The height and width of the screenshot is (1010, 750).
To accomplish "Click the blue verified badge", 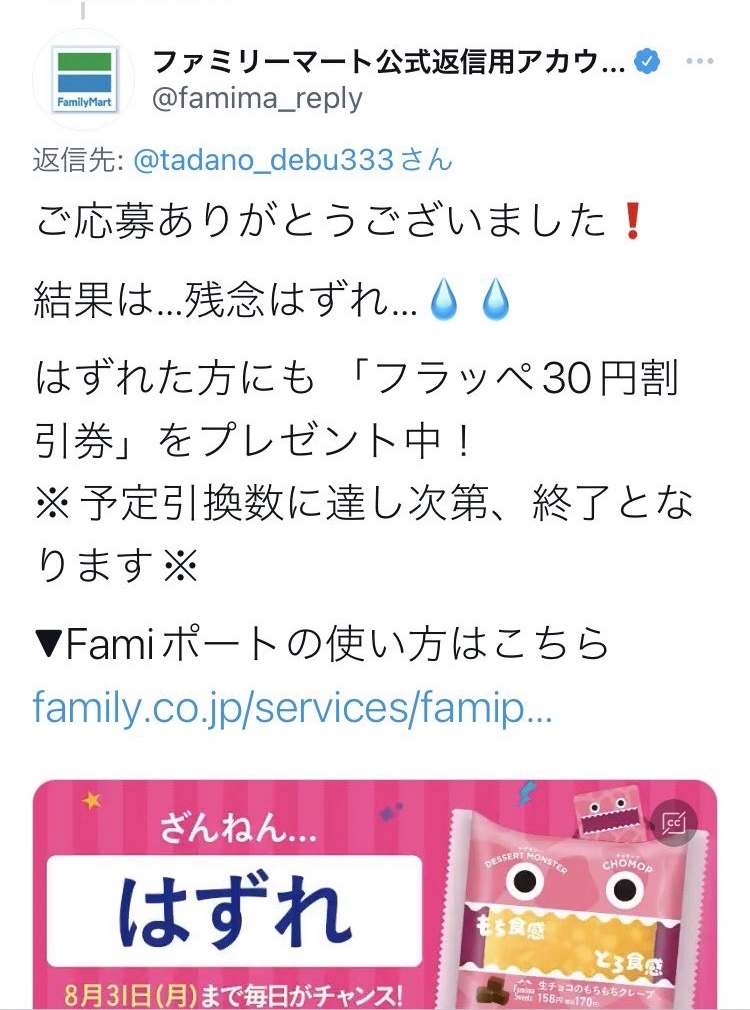I will [x=648, y=61].
